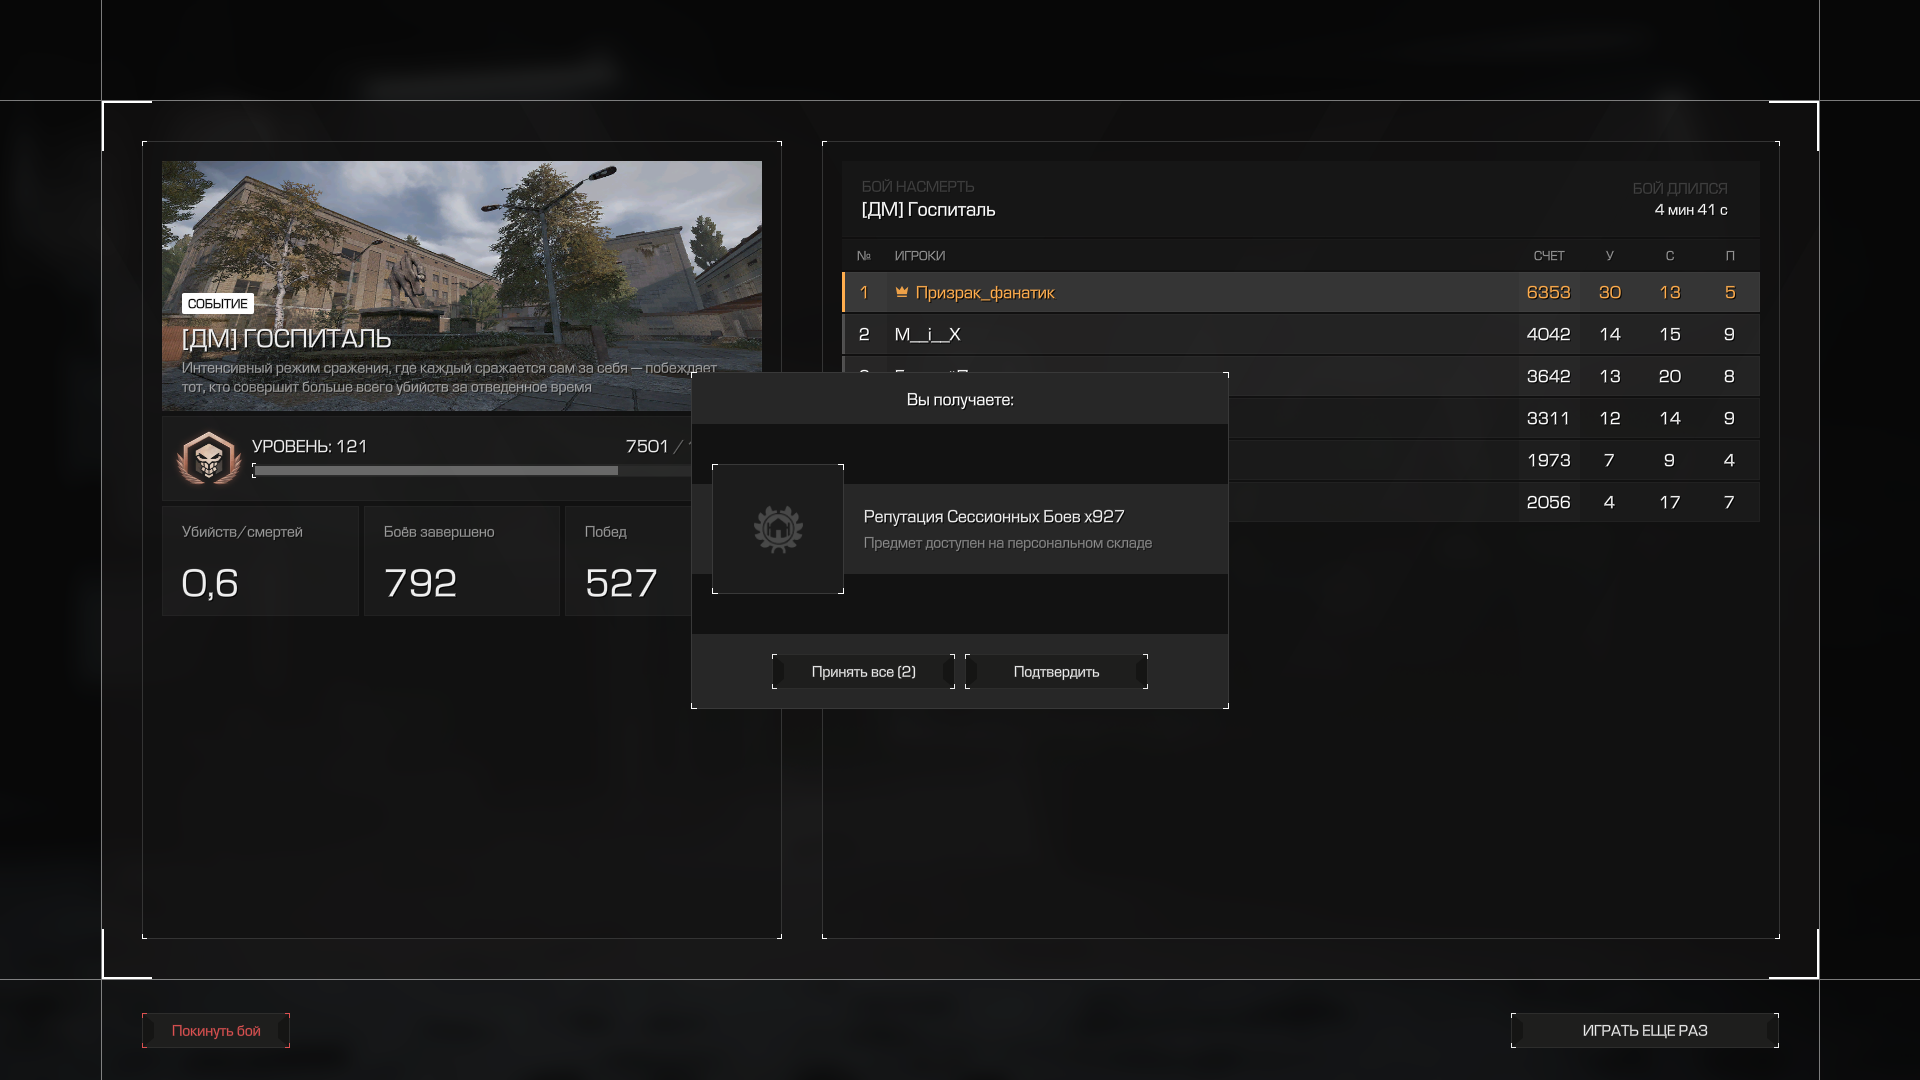The image size is (1920, 1080).
Task: Select the Призрак_фанатик scoreboard row
Action: point(1200,292)
